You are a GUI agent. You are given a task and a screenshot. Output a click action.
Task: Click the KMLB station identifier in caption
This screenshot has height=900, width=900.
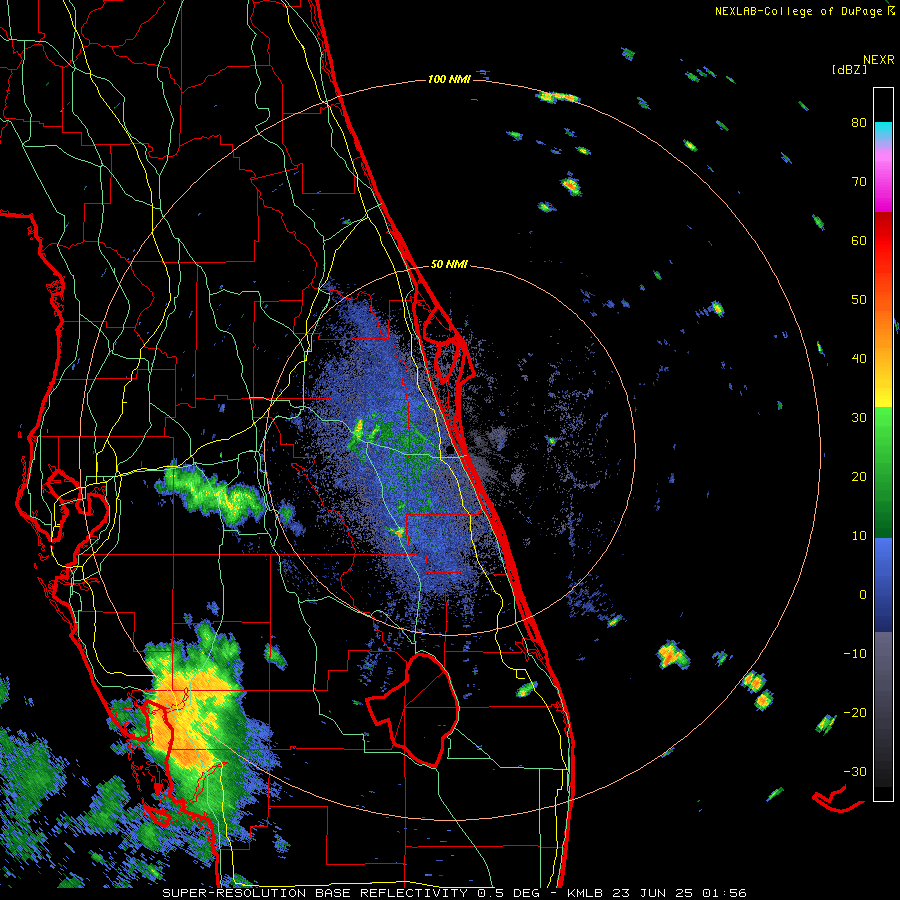coord(585,893)
